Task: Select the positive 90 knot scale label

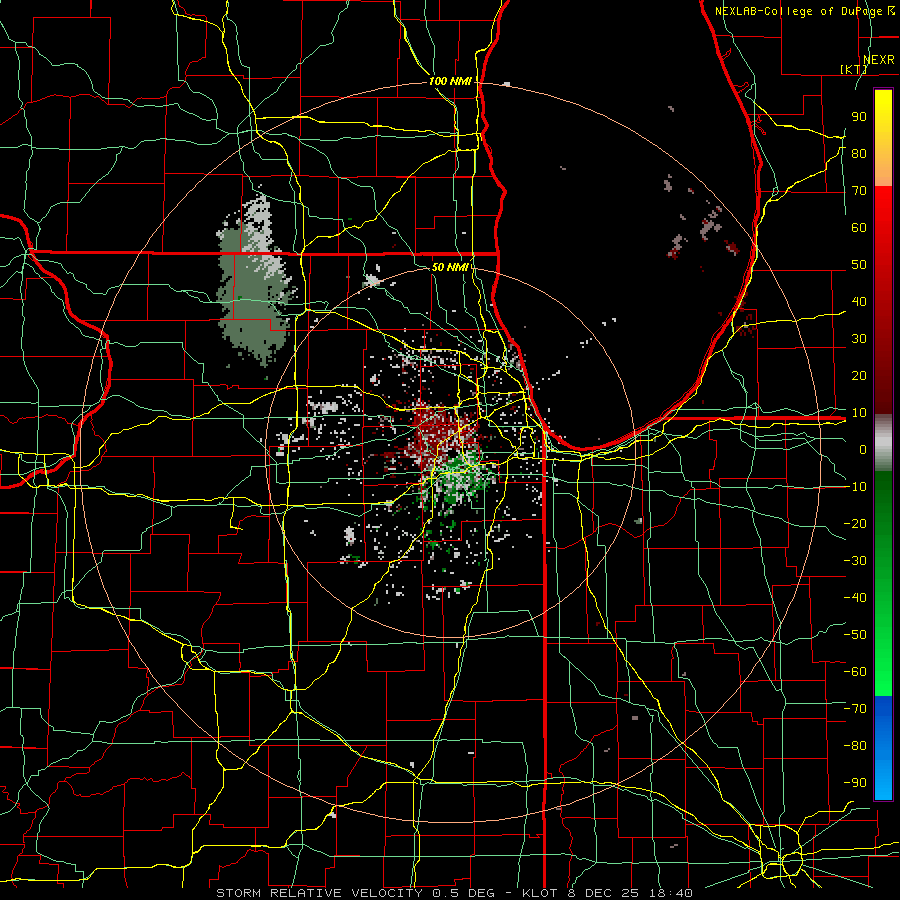Action: coord(859,117)
